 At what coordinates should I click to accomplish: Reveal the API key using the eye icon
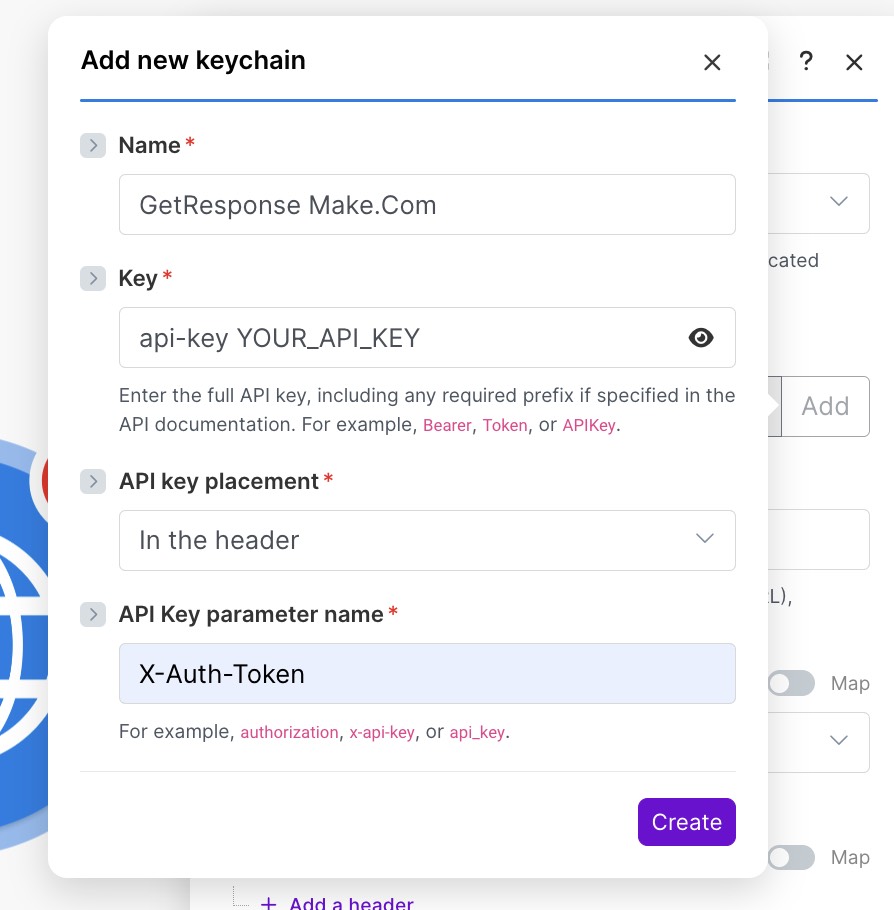tap(701, 338)
